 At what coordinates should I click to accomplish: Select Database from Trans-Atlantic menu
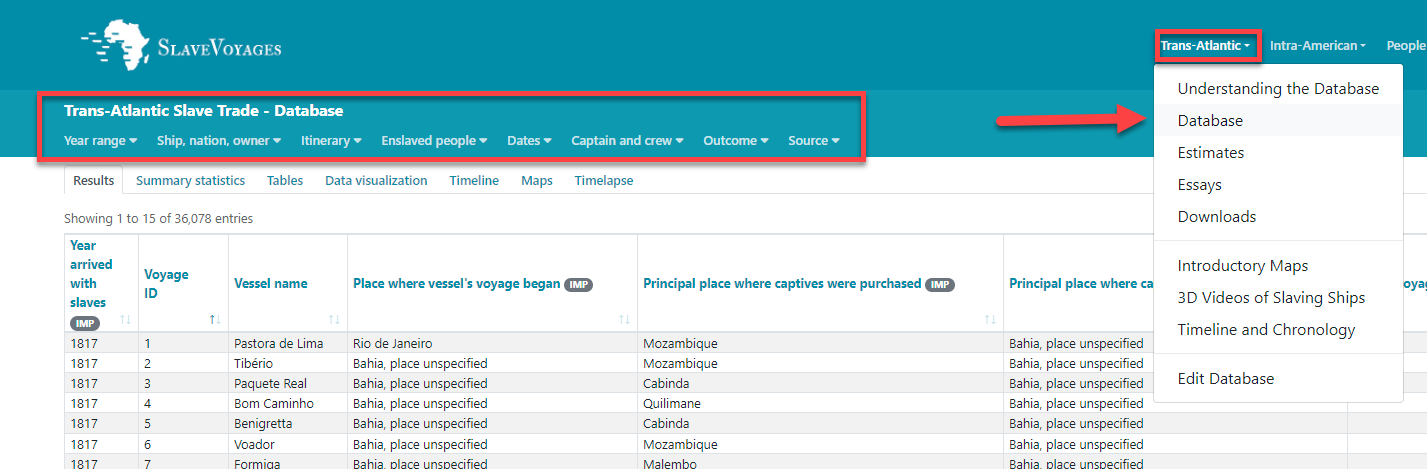(1210, 121)
